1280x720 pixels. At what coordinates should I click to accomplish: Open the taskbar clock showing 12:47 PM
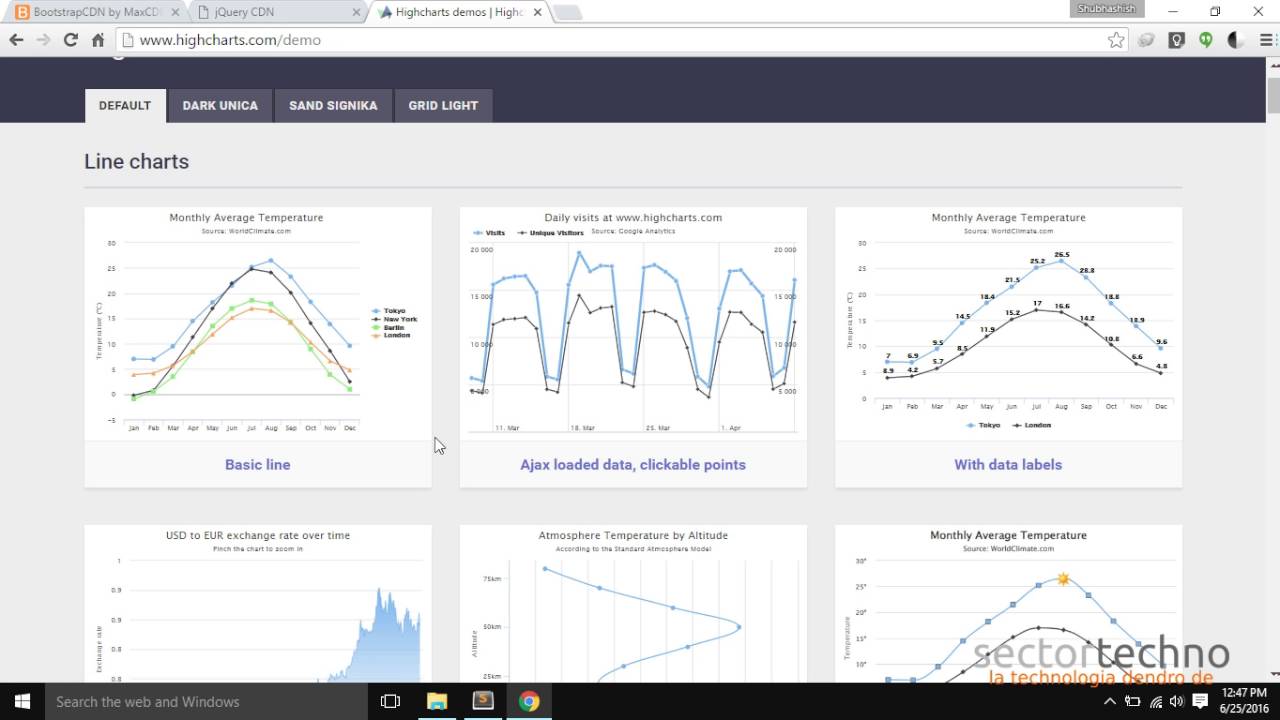pyautogui.click(x=1245, y=701)
